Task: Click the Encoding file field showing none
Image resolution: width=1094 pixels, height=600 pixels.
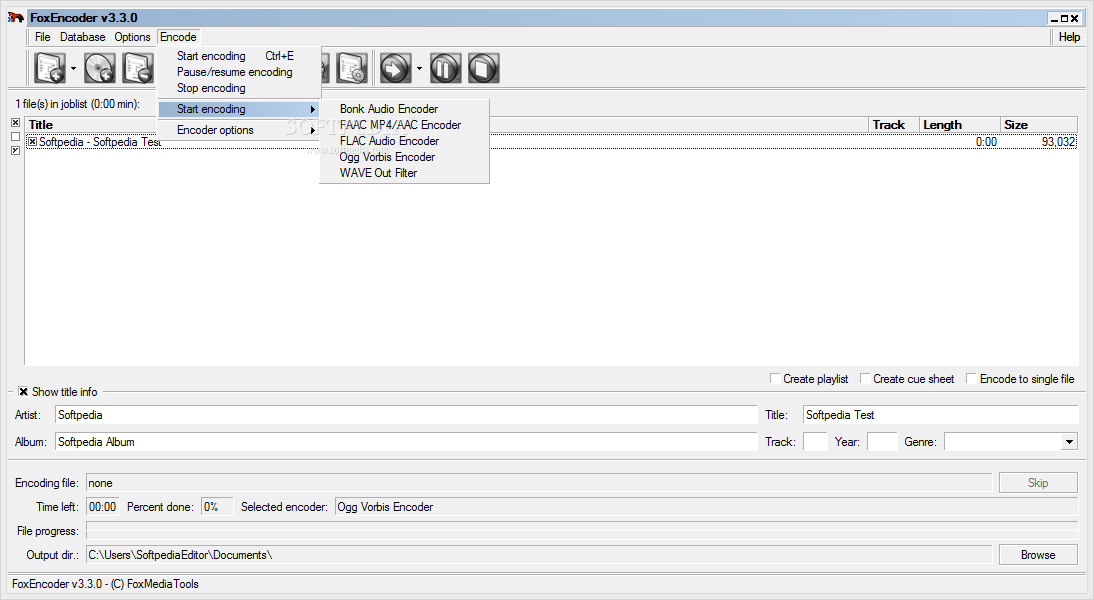Action: (x=539, y=483)
